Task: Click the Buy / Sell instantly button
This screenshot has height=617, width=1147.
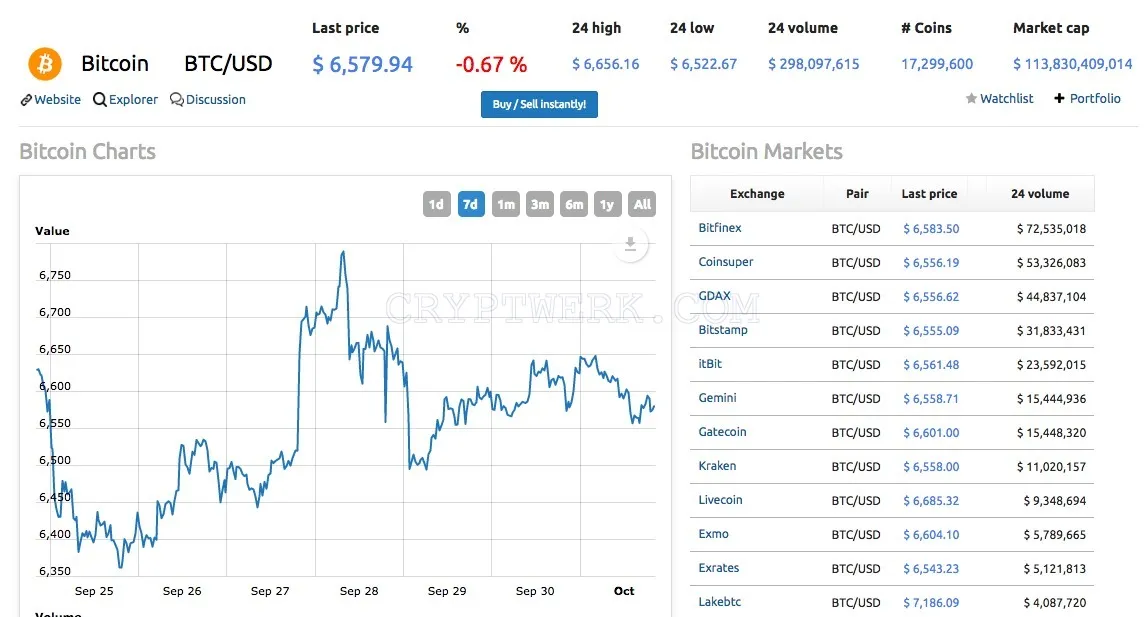Action: coord(539,104)
